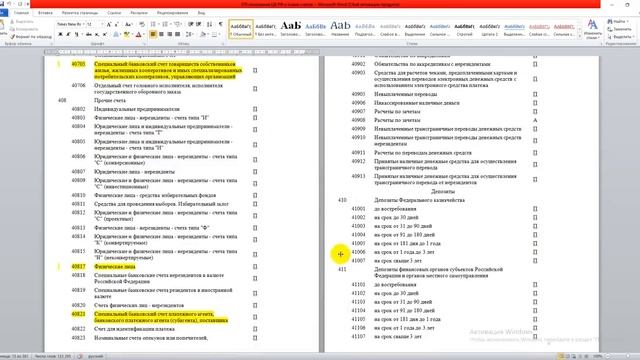Click the Grow Font icon
The width and height of the screenshot is (640, 360).
[x=109, y=24]
